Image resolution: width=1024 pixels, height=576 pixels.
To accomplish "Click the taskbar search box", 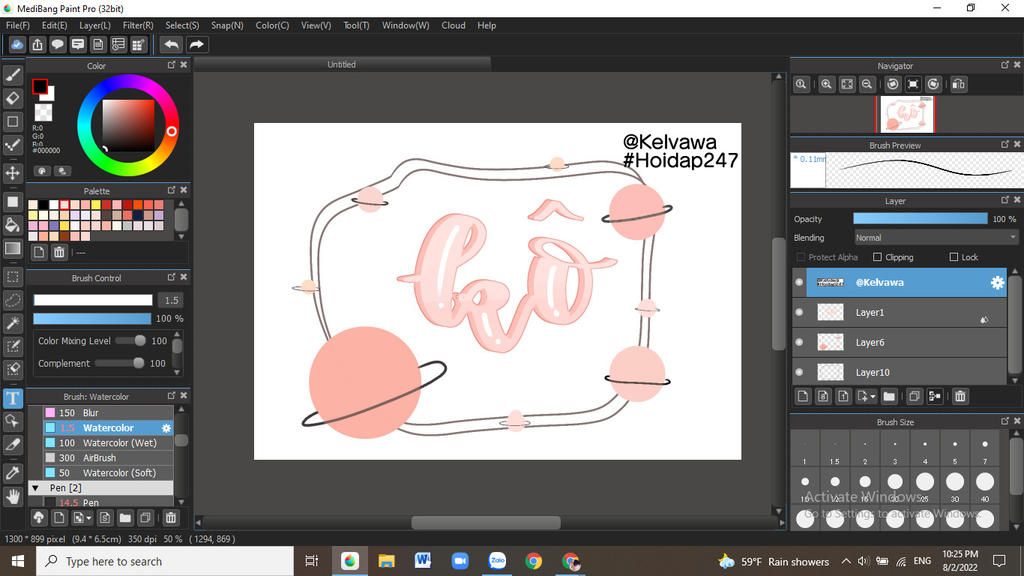I will (165, 561).
